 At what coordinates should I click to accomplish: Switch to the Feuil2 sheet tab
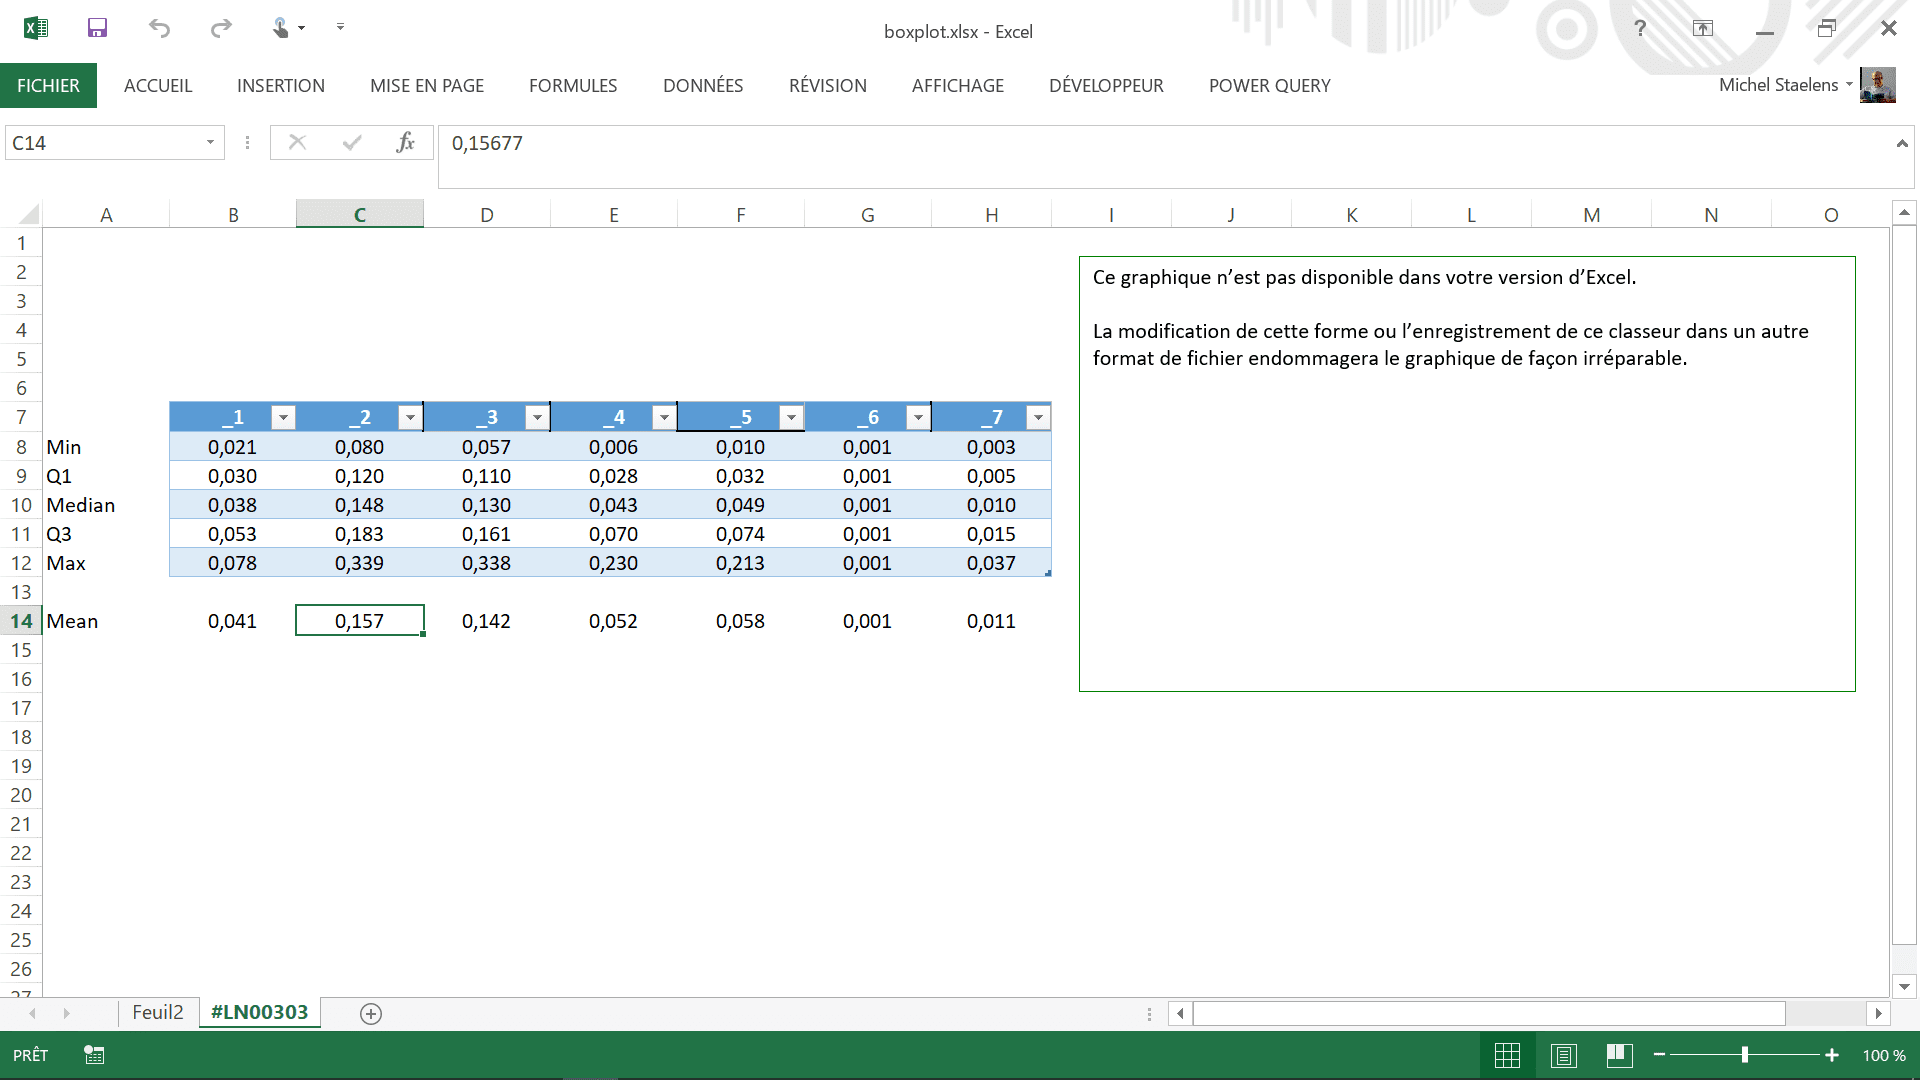pos(158,1012)
